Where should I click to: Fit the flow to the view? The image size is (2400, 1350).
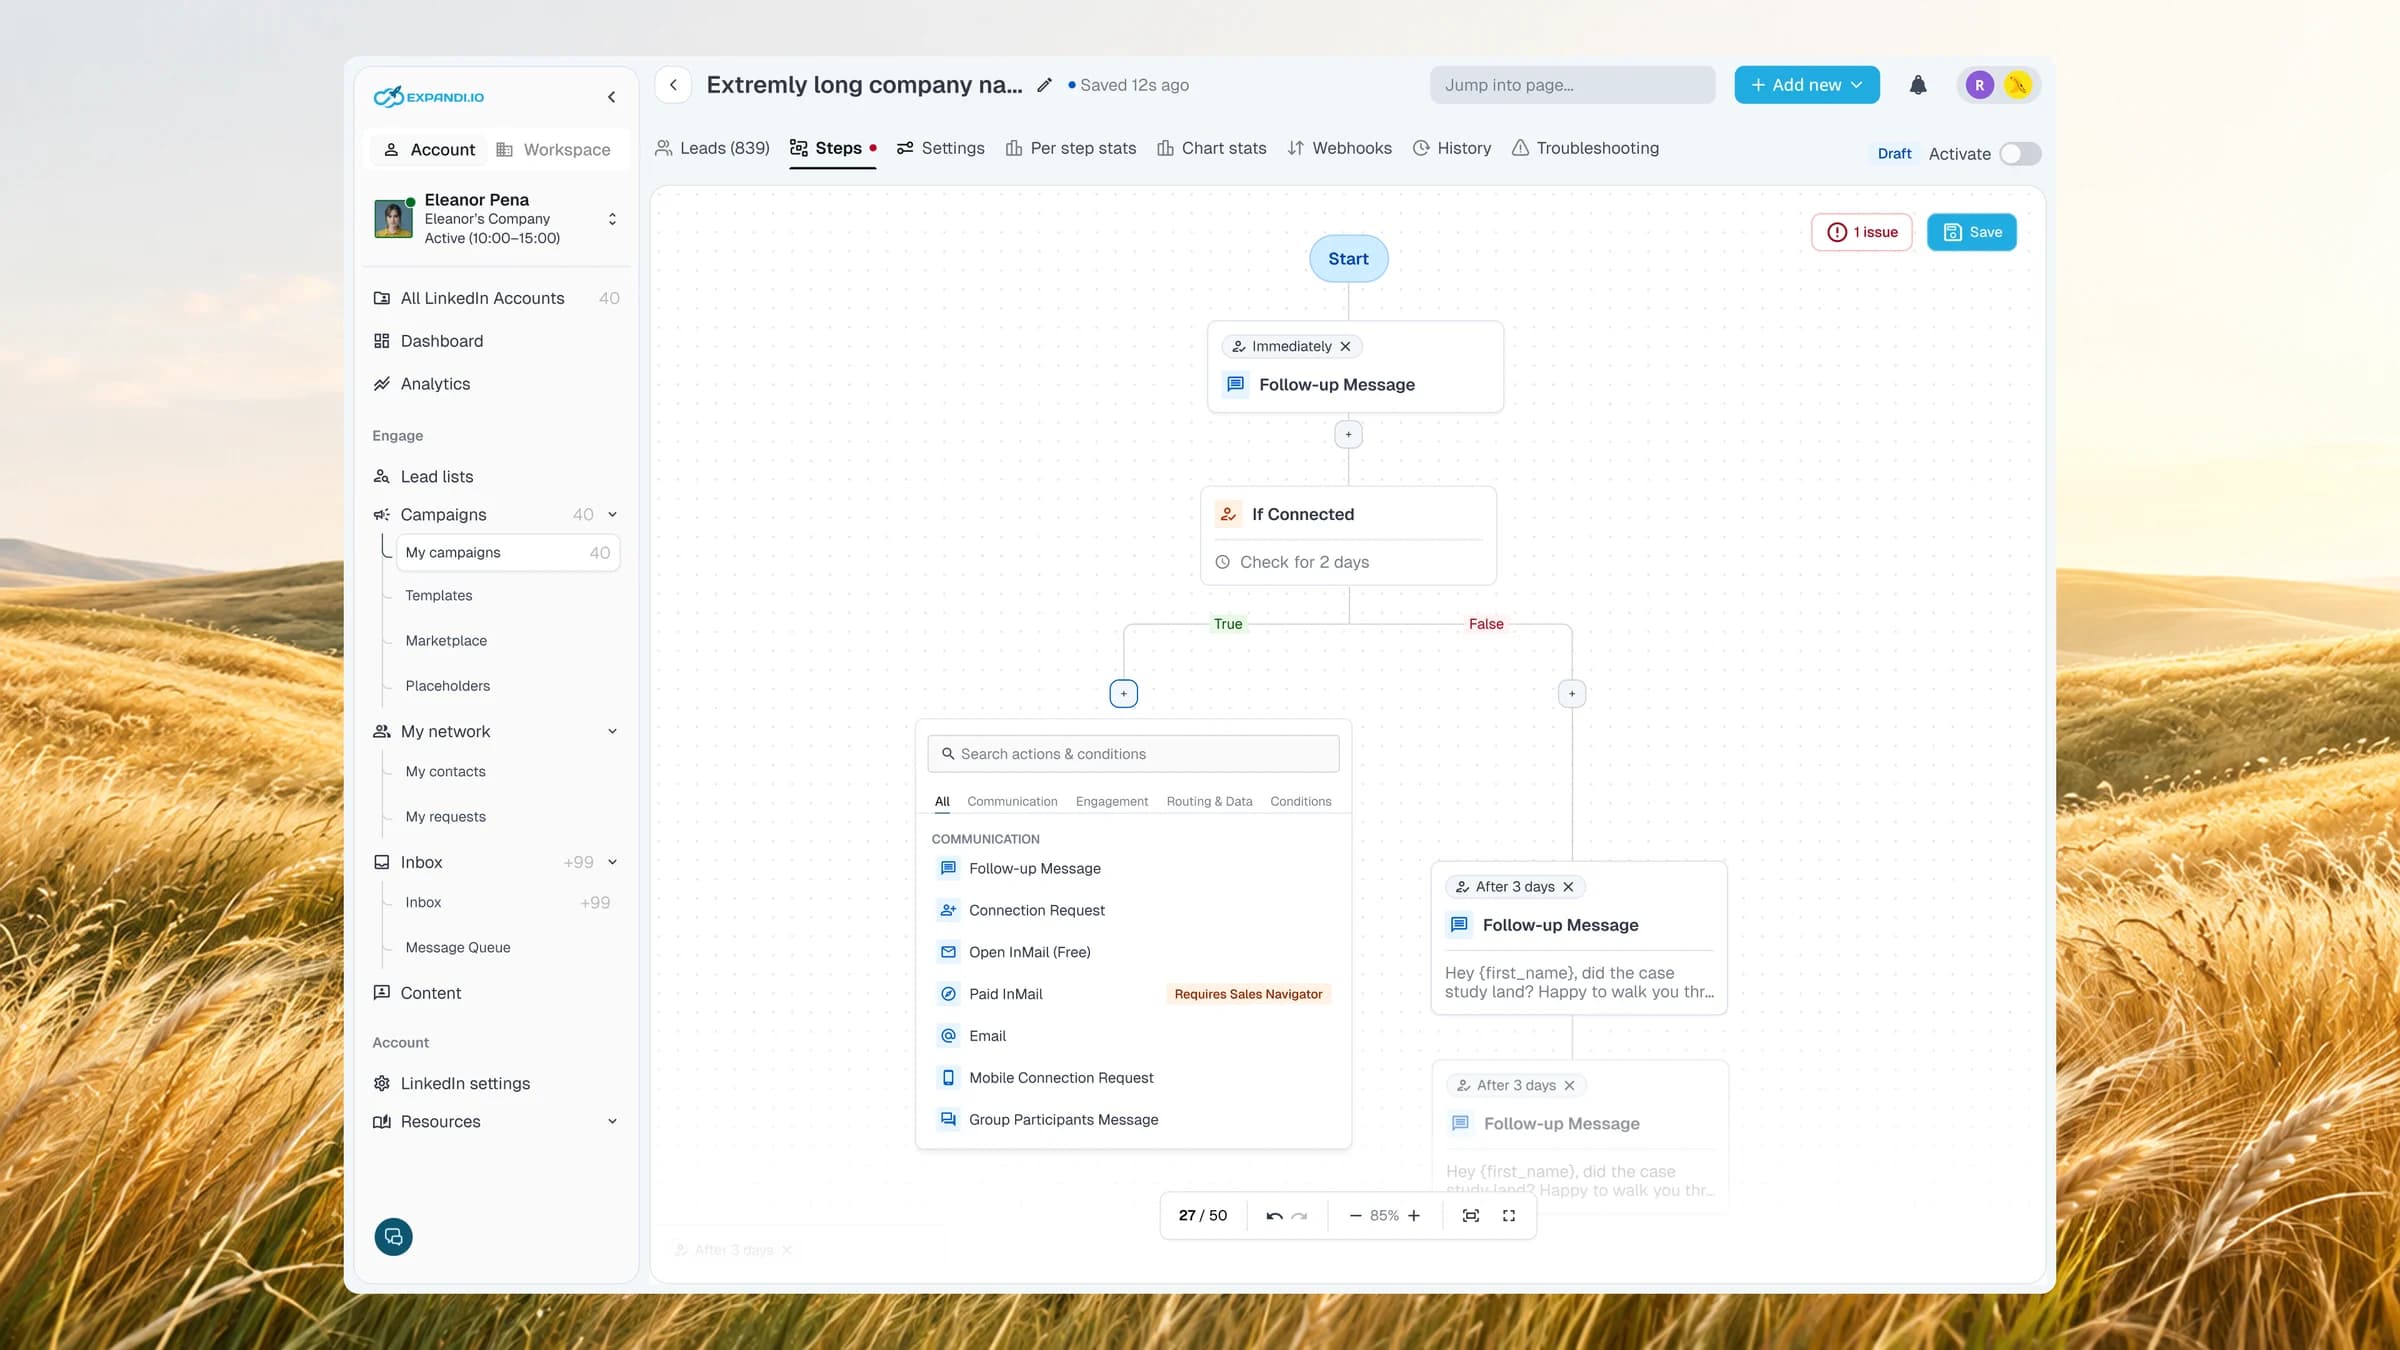1470,1216
